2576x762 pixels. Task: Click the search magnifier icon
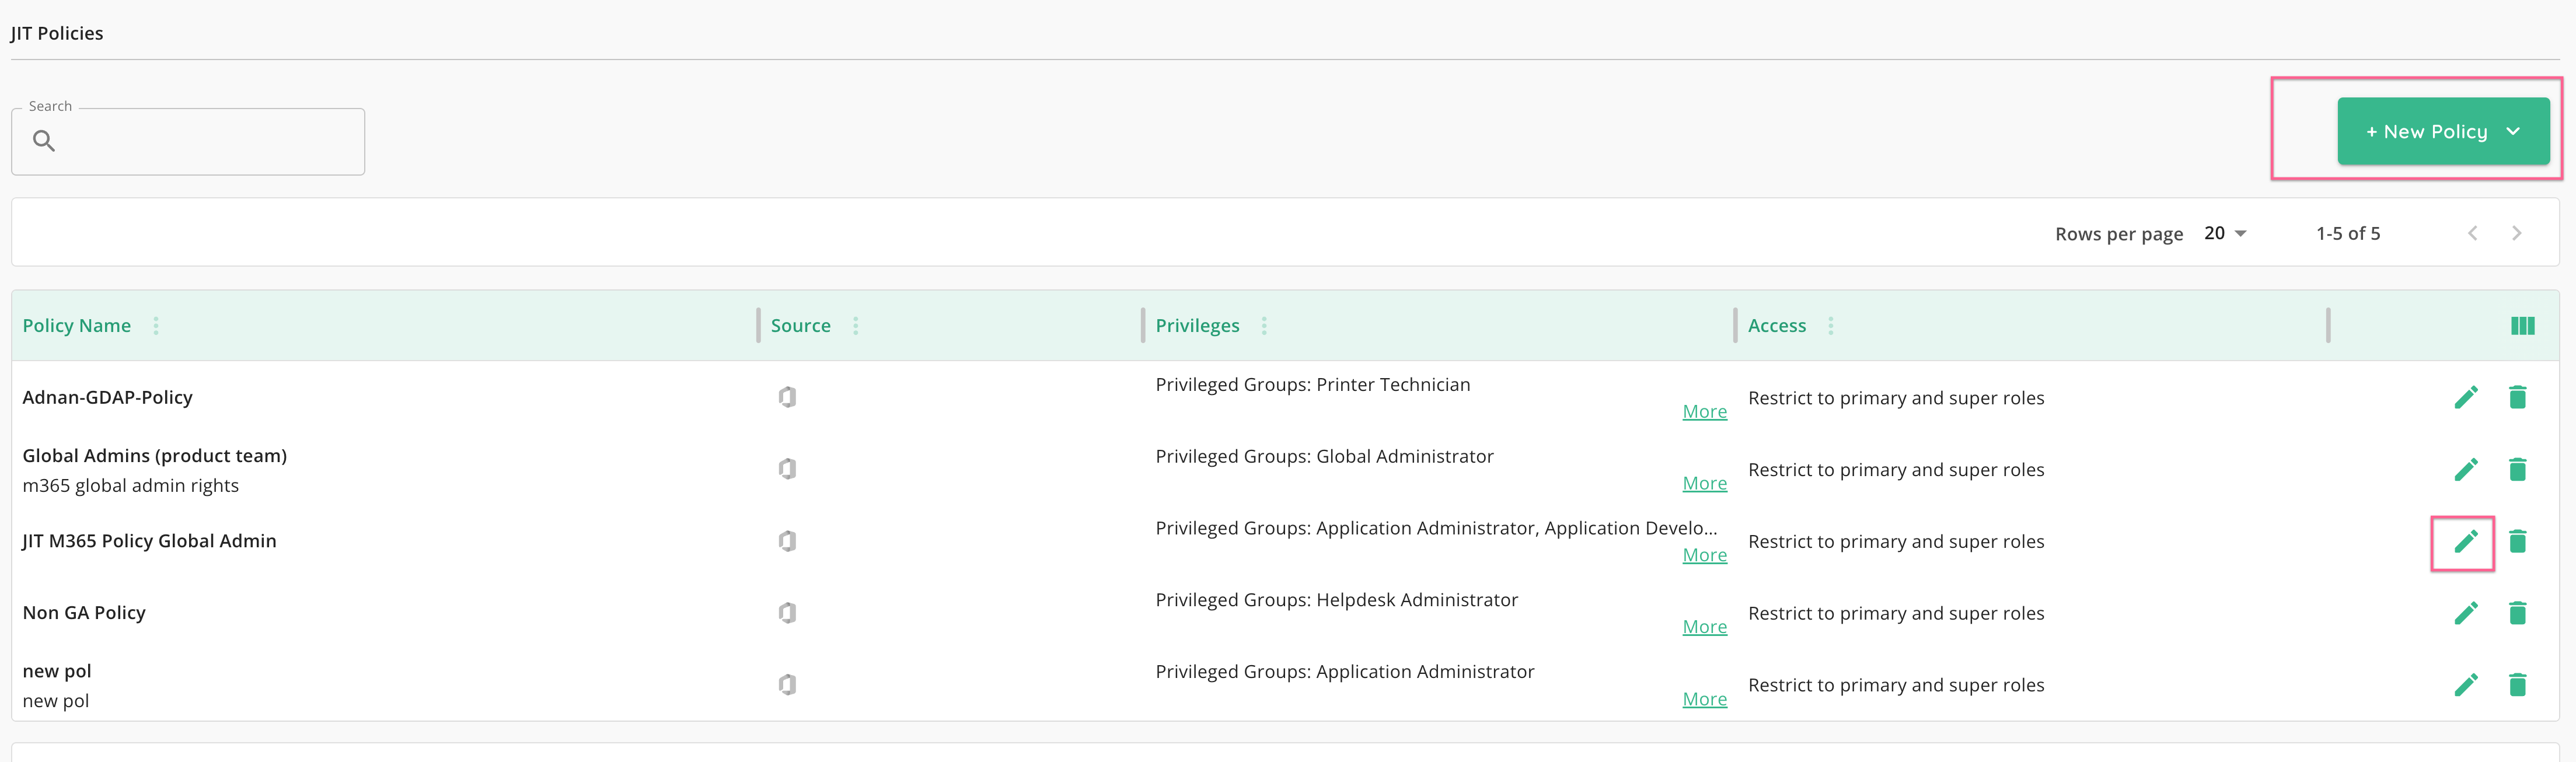click(x=44, y=141)
